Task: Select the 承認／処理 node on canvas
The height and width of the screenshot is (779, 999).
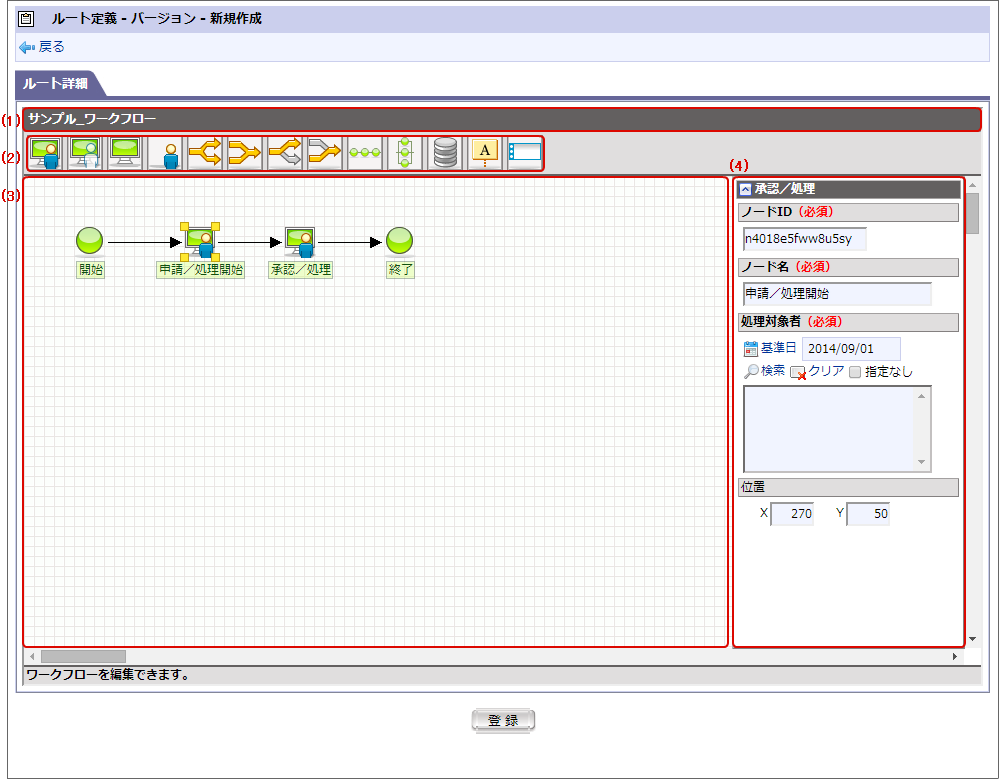Action: [300, 242]
